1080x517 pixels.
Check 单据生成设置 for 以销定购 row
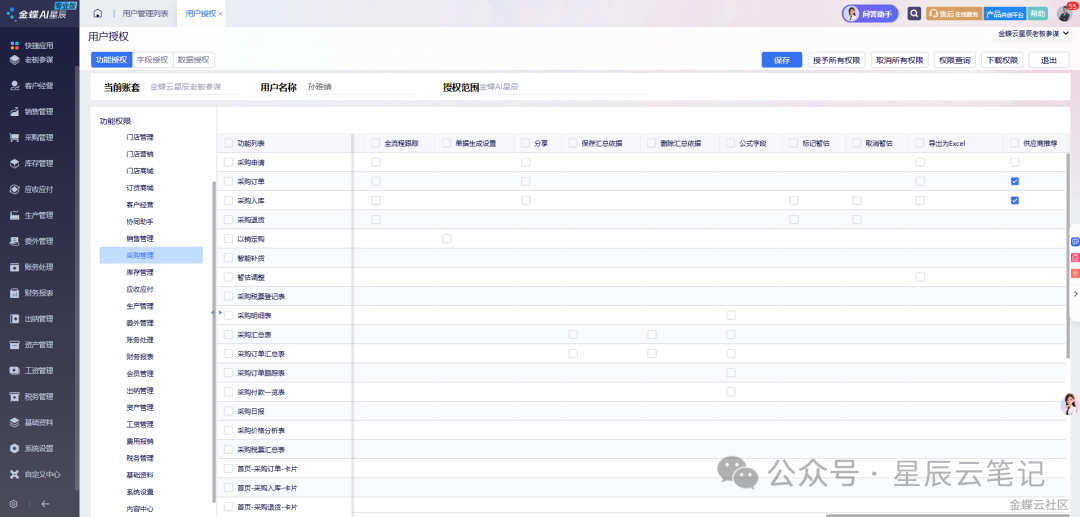(447, 238)
